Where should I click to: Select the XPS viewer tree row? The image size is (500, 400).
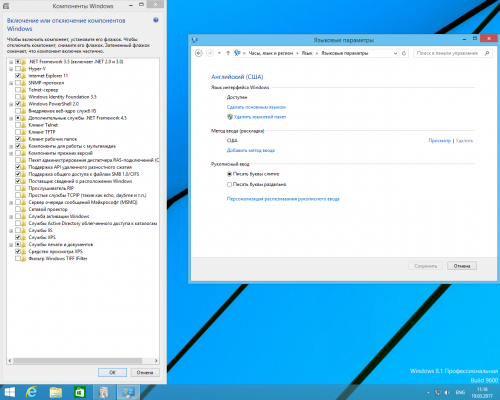55,251
